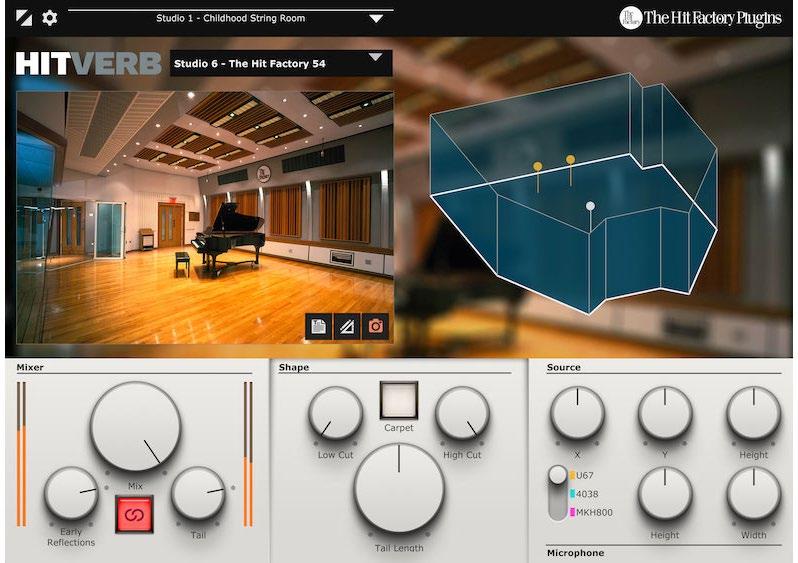Click the Mix knob

pos(135,427)
